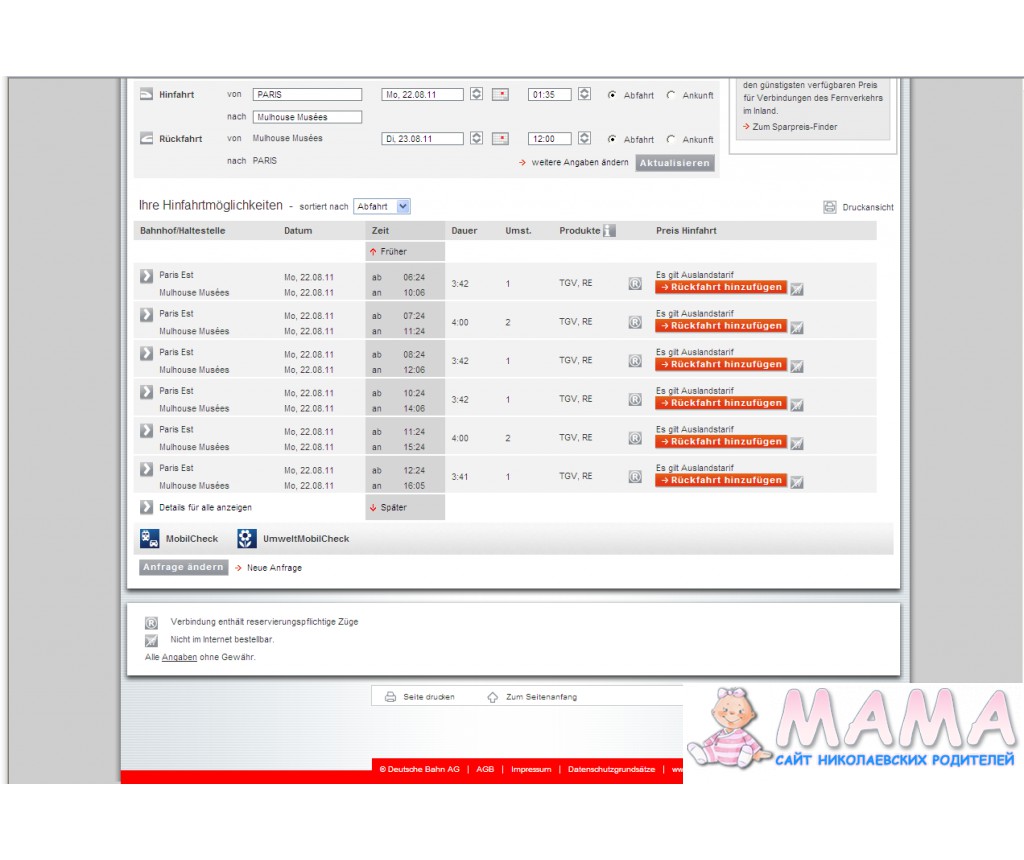Screen dimensions: 1024x860
Task: Open the MobilCheck icon
Action: (149, 539)
